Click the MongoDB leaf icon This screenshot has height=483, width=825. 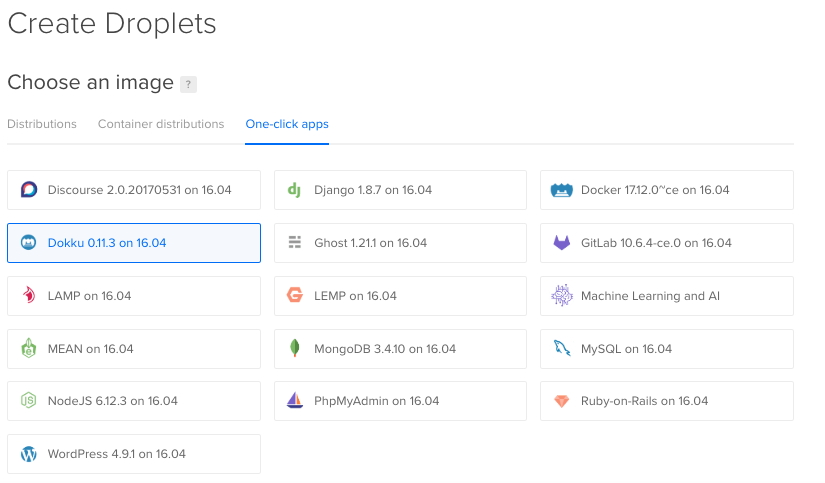coord(294,349)
